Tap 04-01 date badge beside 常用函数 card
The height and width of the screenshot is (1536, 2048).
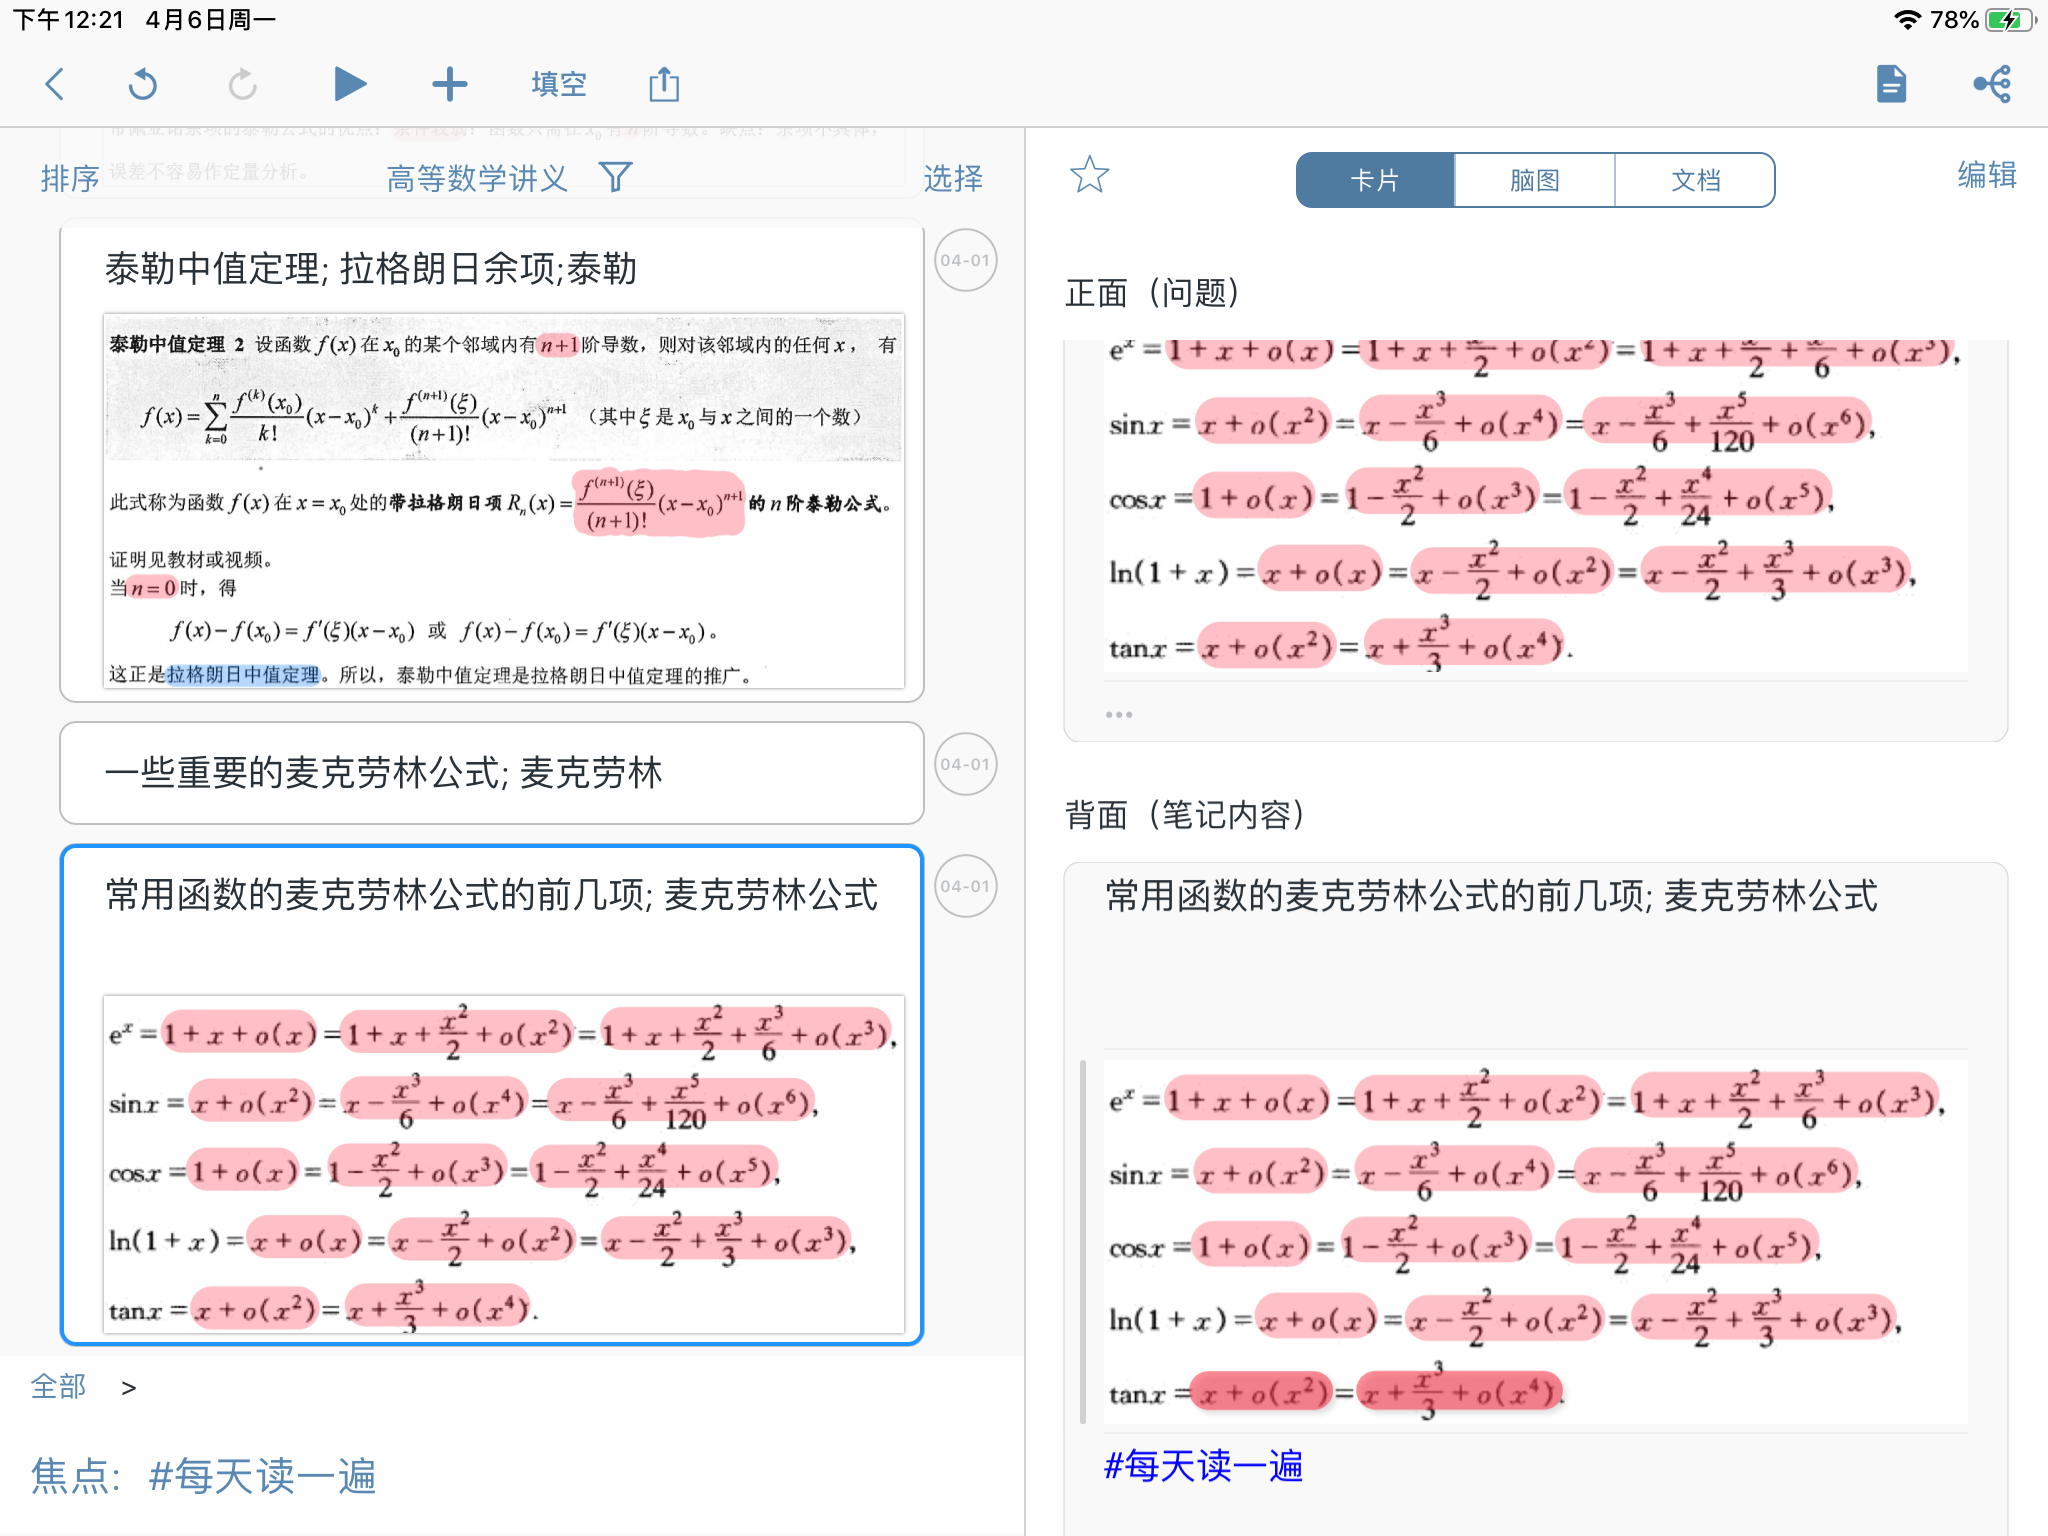pyautogui.click(x=965, y=886)
